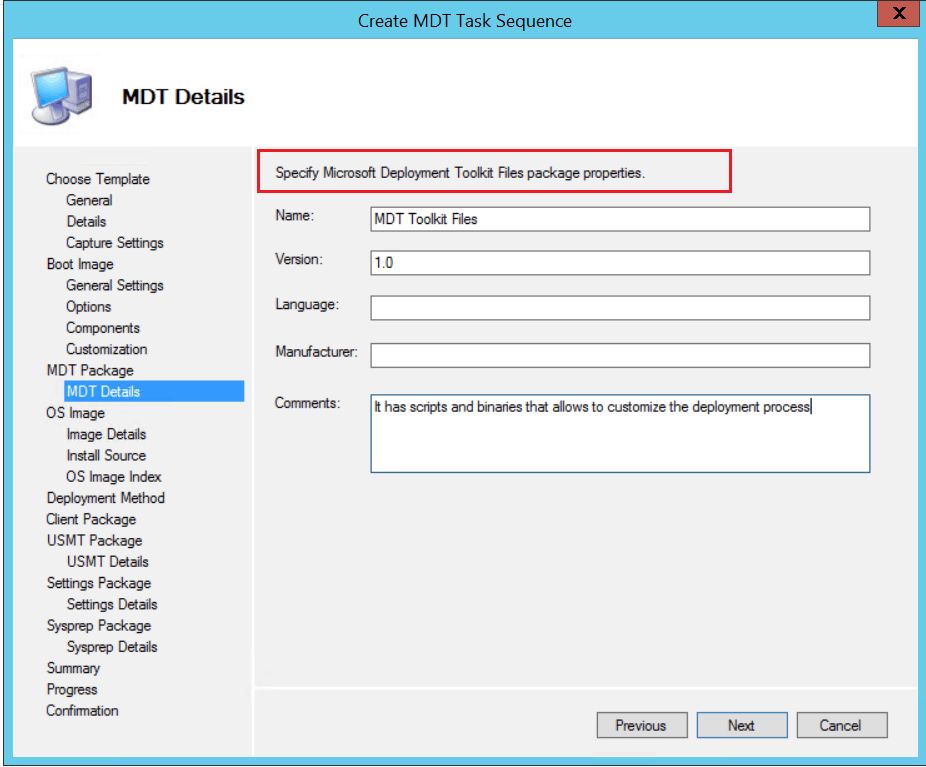926x767 pixels.
Task: Select the USMT Package step
Action: (94, 540)
